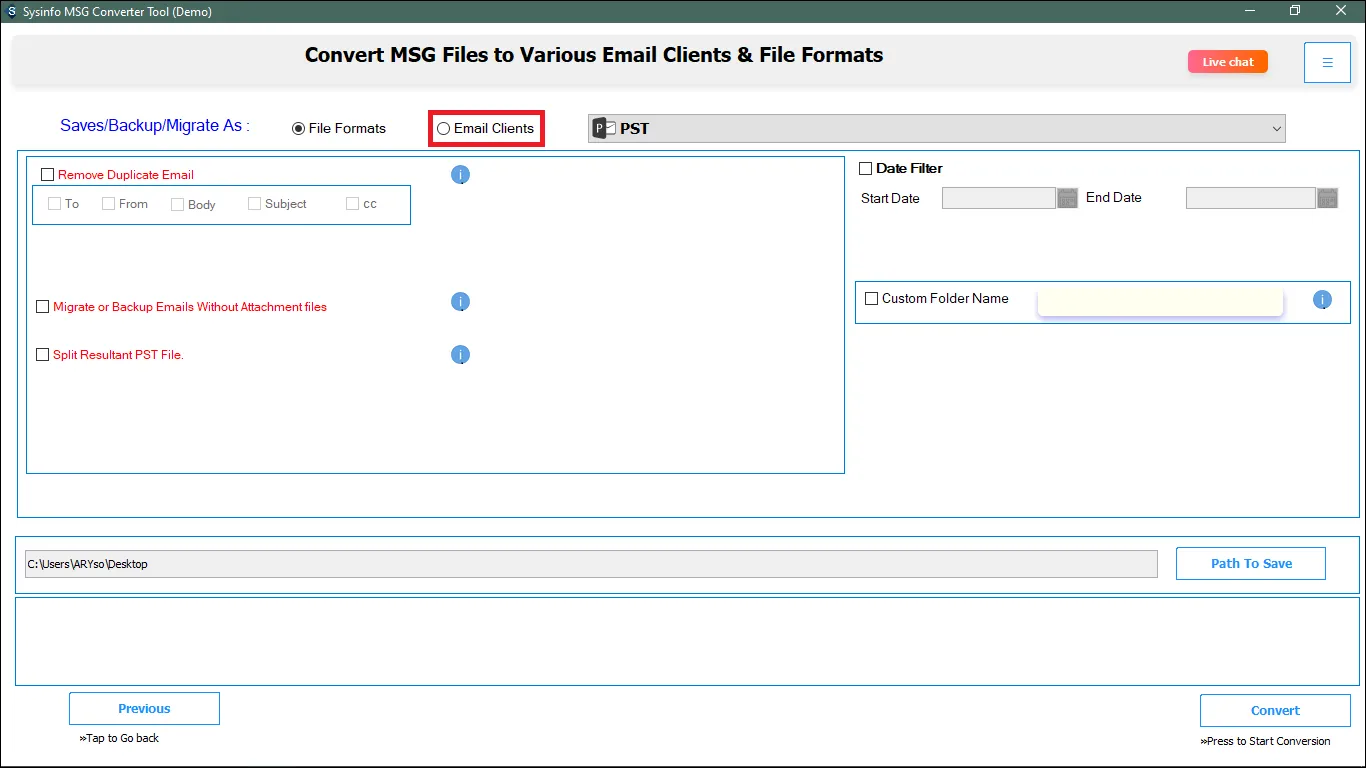Select the Email Clients radio button

(444, 129)
